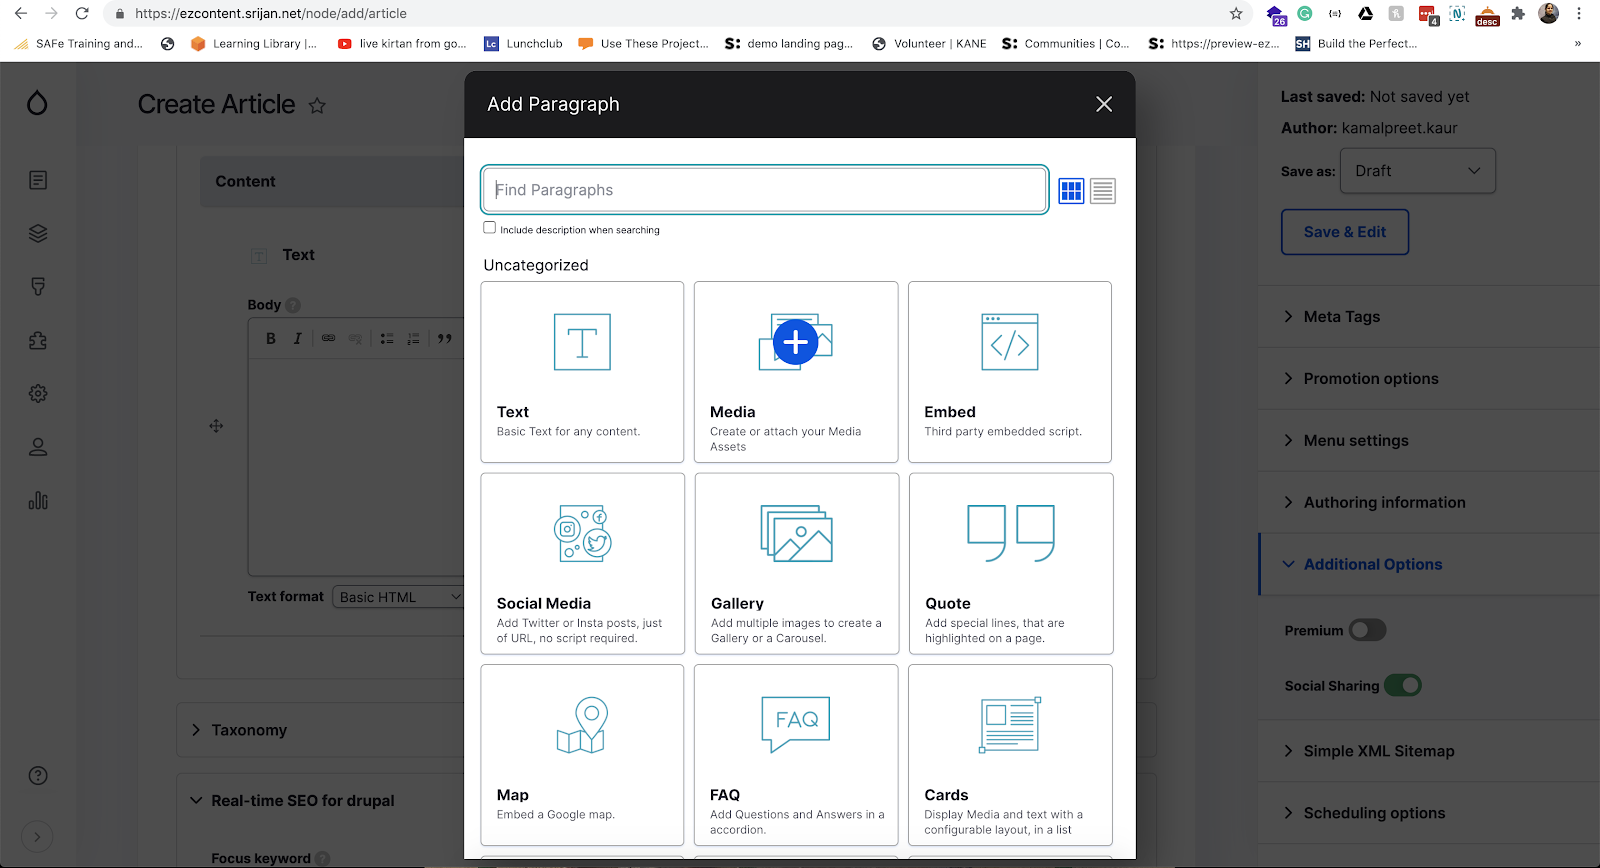Expand the left sidebar with arrow
The image size is (1600, 868).
pos(37,837)
